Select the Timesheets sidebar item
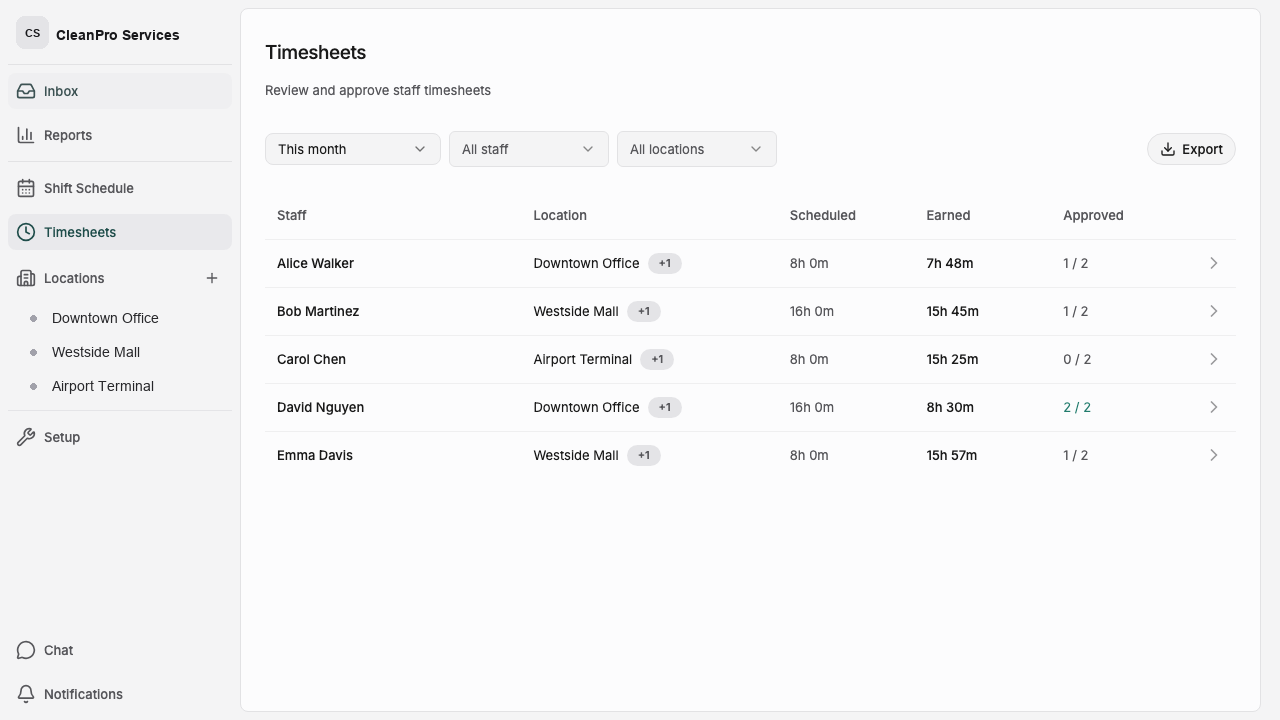This screenshot has height=720, width=1280. [120, 232]
